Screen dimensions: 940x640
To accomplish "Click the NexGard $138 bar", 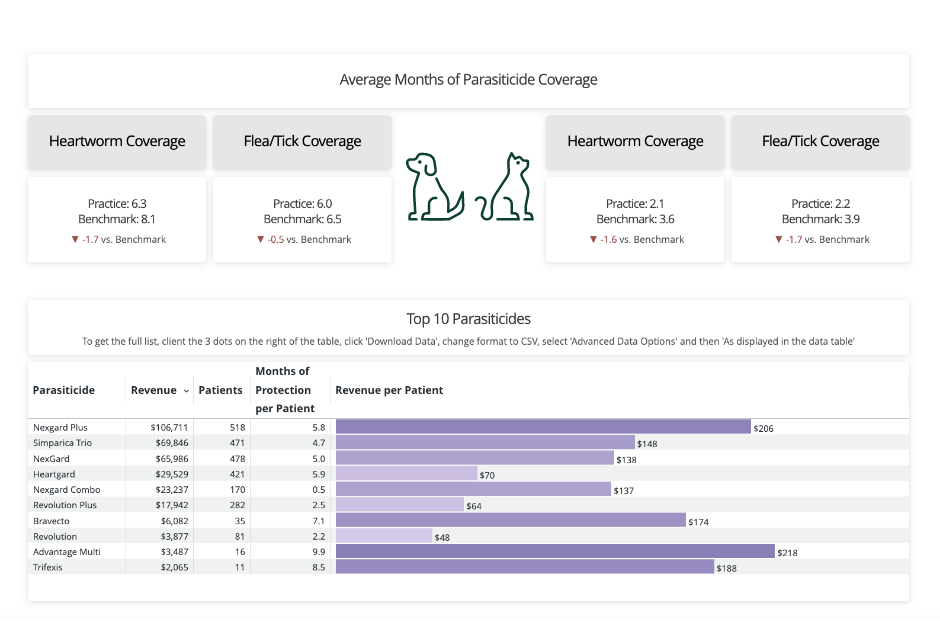I will point(475,458).
